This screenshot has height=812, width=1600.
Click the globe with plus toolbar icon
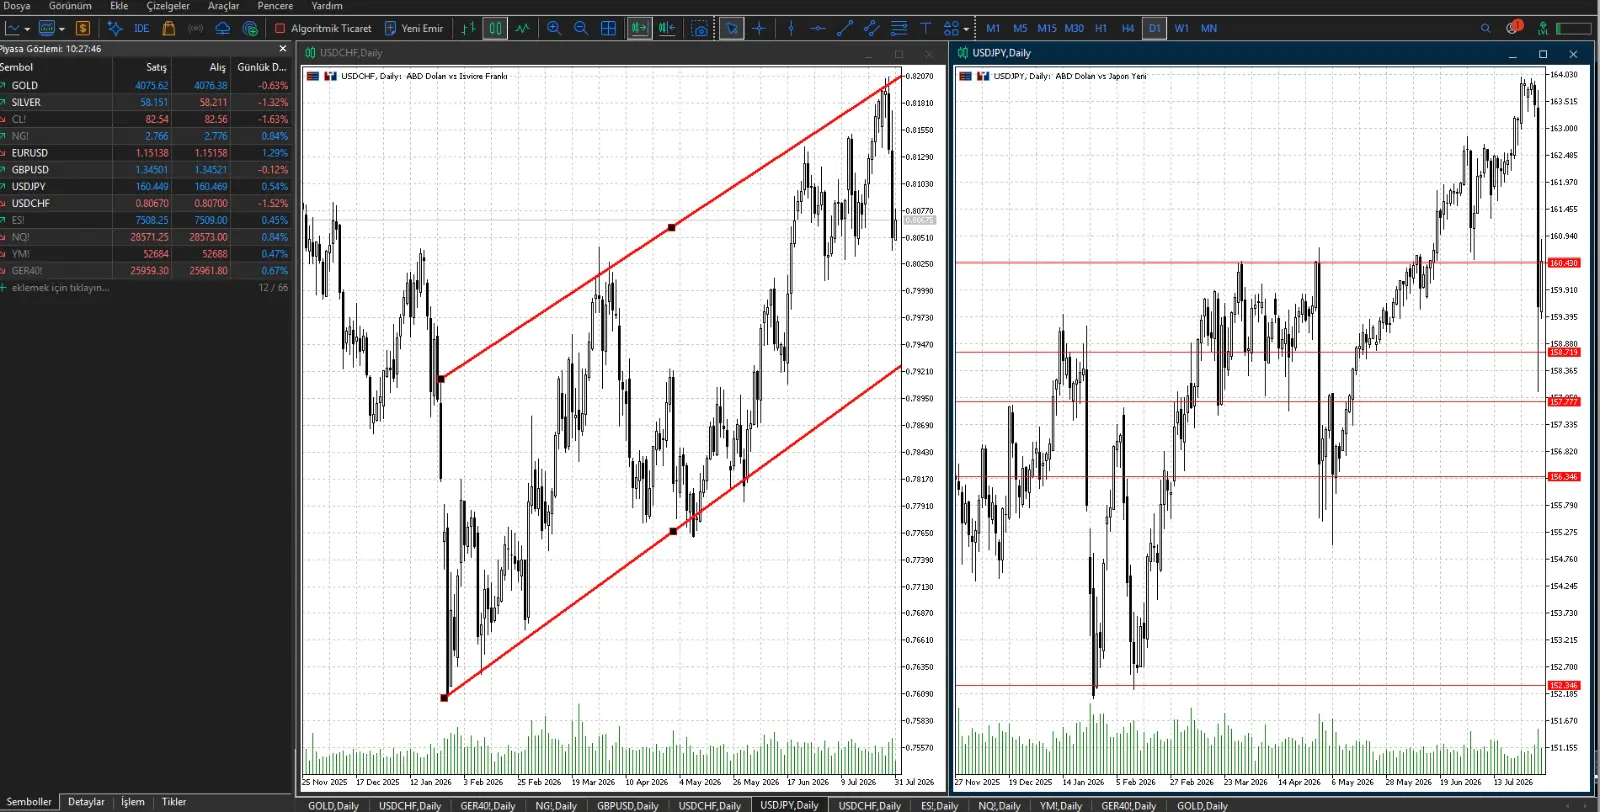coord(250,28)
